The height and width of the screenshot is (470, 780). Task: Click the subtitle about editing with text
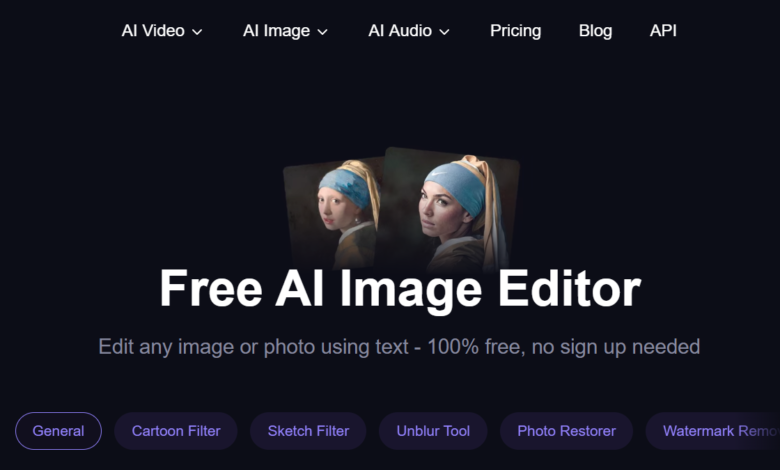[x=399, y=347]
